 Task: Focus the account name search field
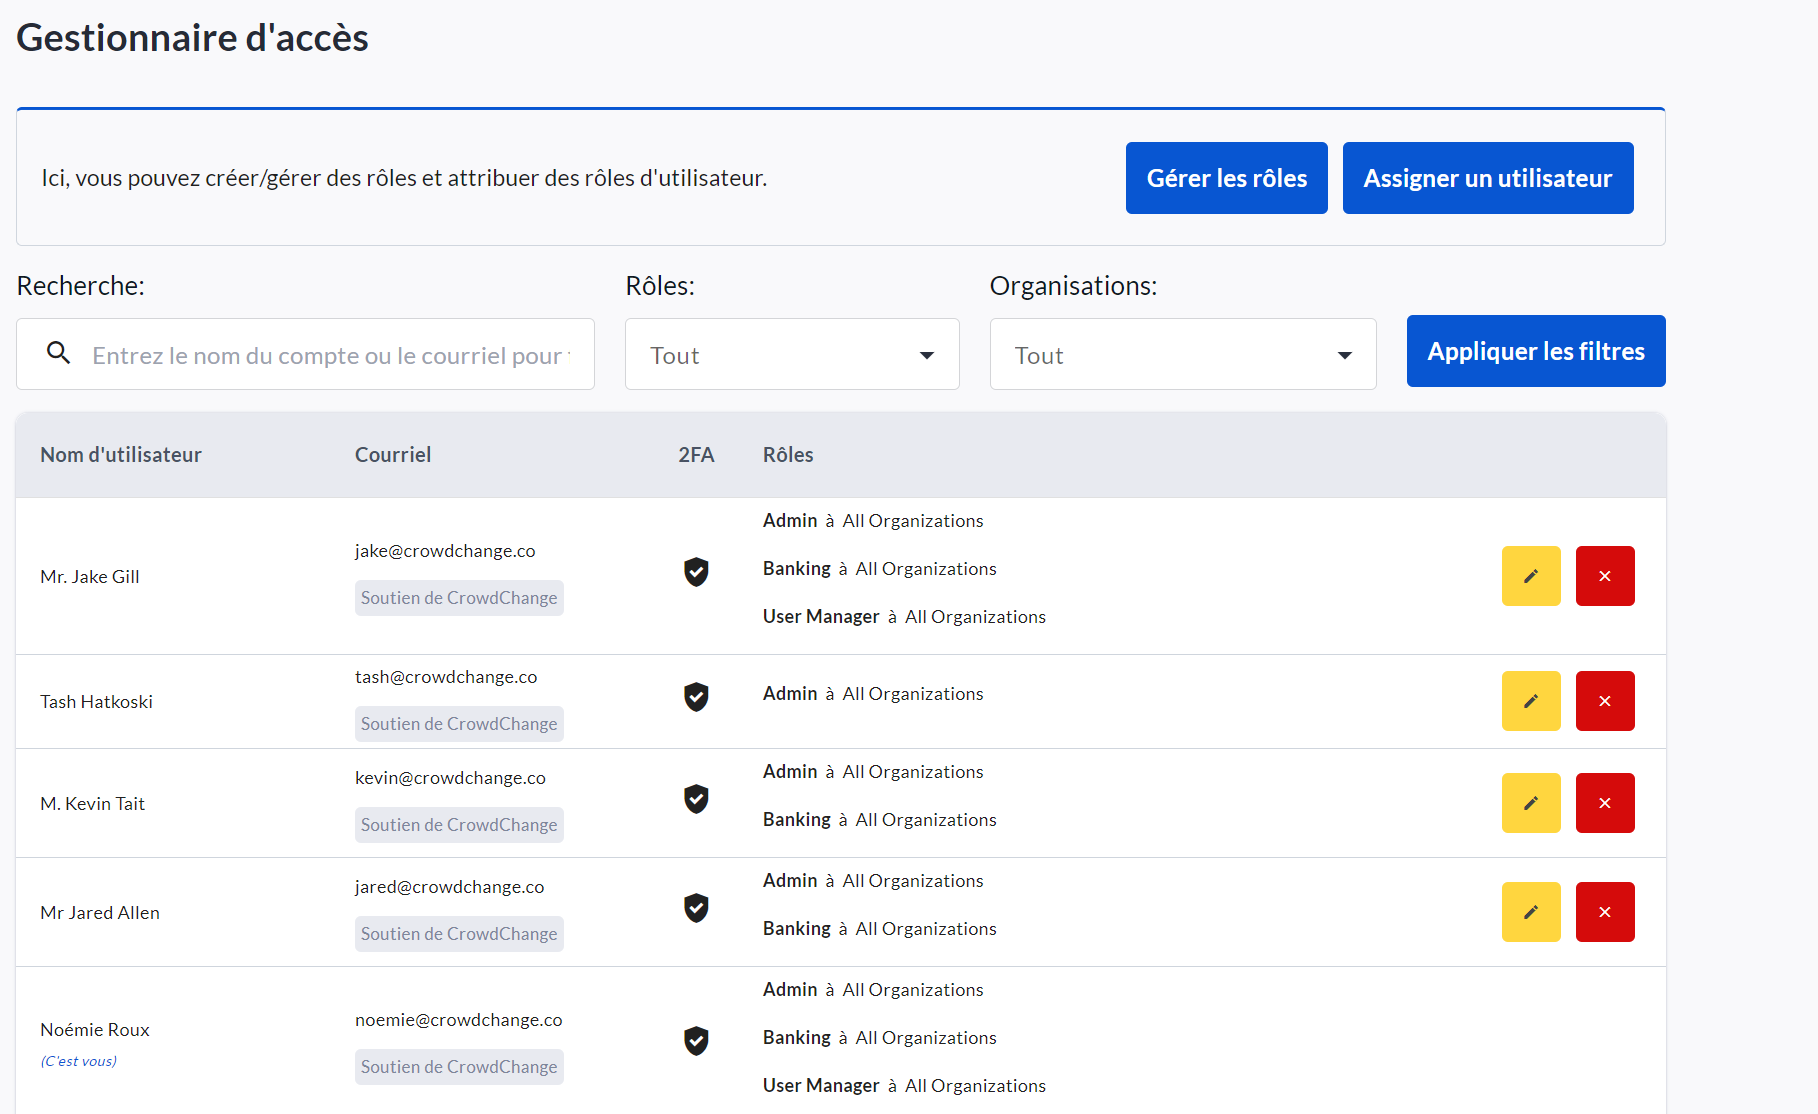(x=330, y=356)
